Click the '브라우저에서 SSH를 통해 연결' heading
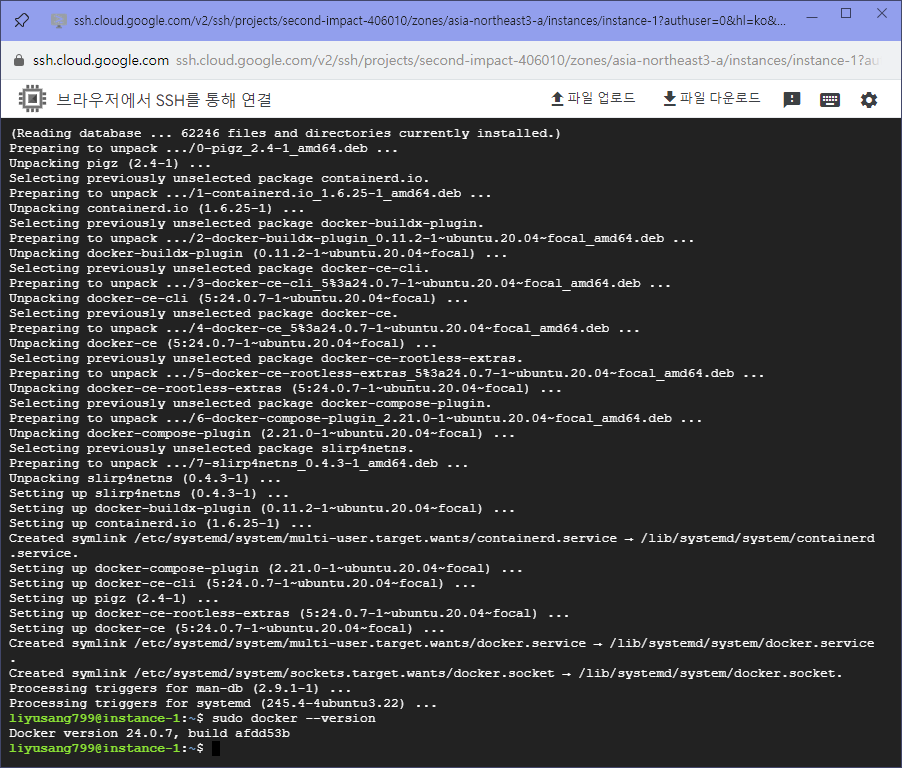 [x=164, y=100]
